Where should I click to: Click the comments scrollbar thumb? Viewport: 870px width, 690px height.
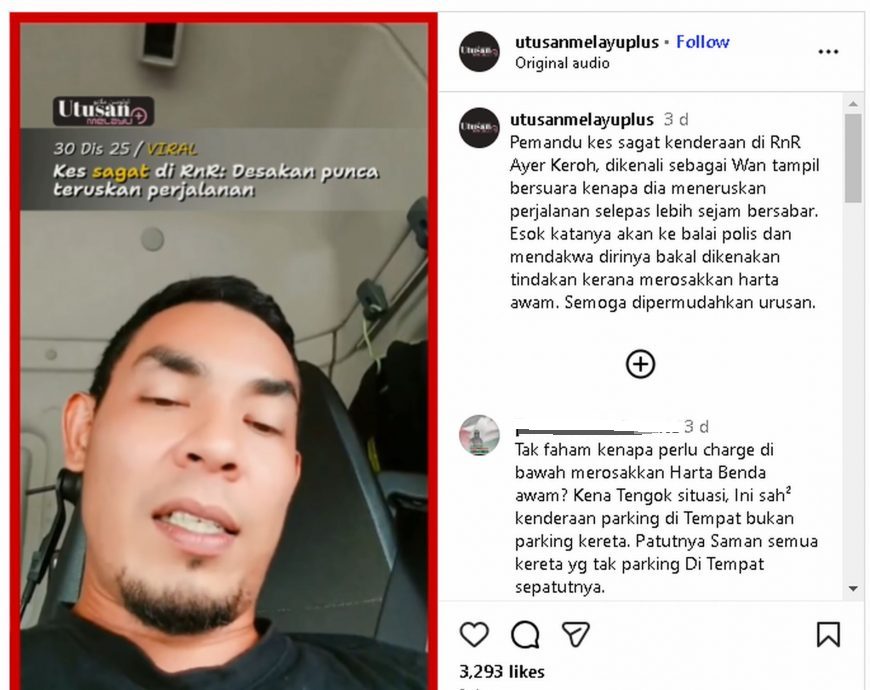[853, 158]
